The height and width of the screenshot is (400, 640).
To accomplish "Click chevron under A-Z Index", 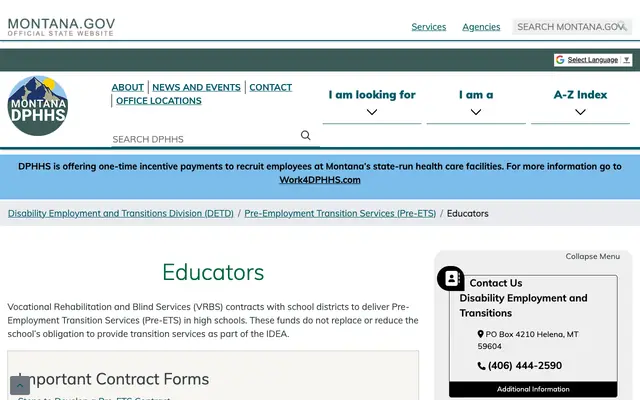I will click(x=580, y=112).
